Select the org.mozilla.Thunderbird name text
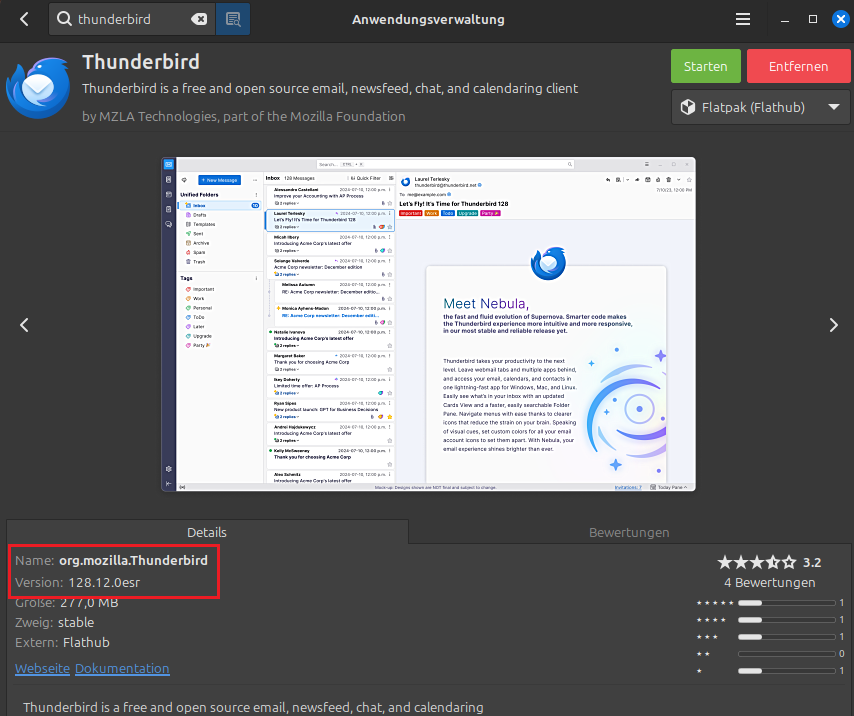 coord(133,560)
